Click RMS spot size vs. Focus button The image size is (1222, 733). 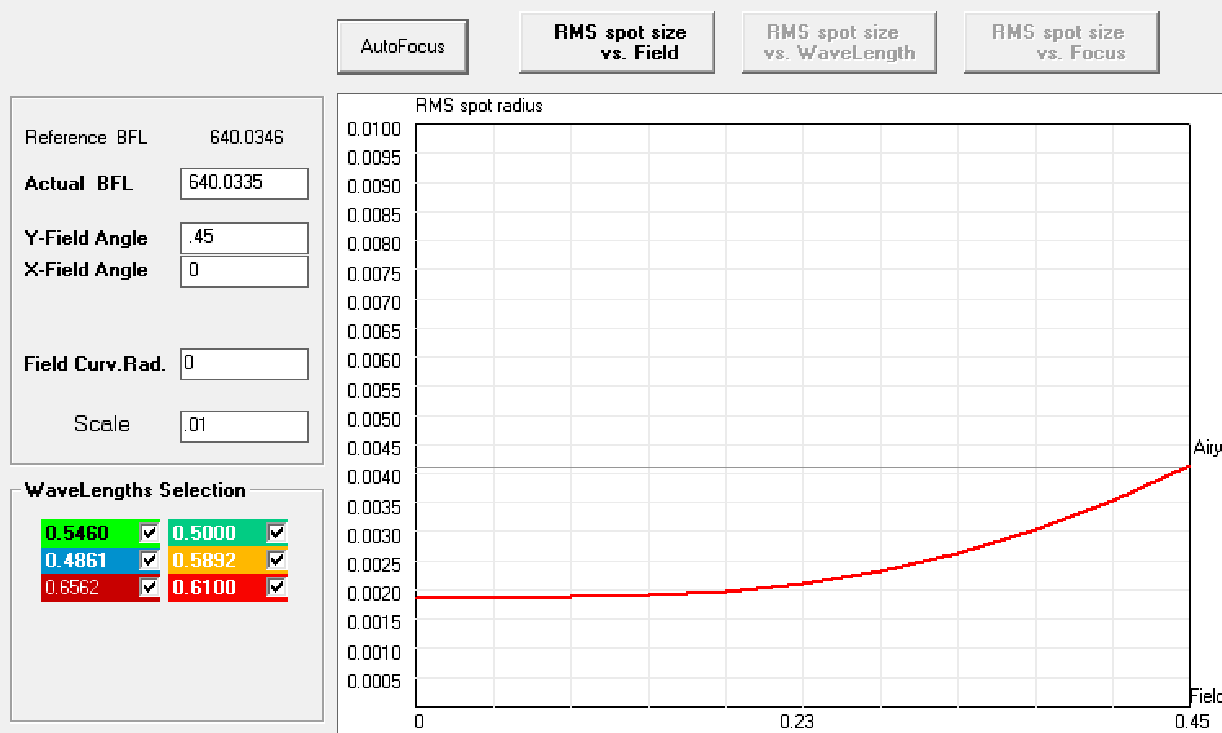1060,43
